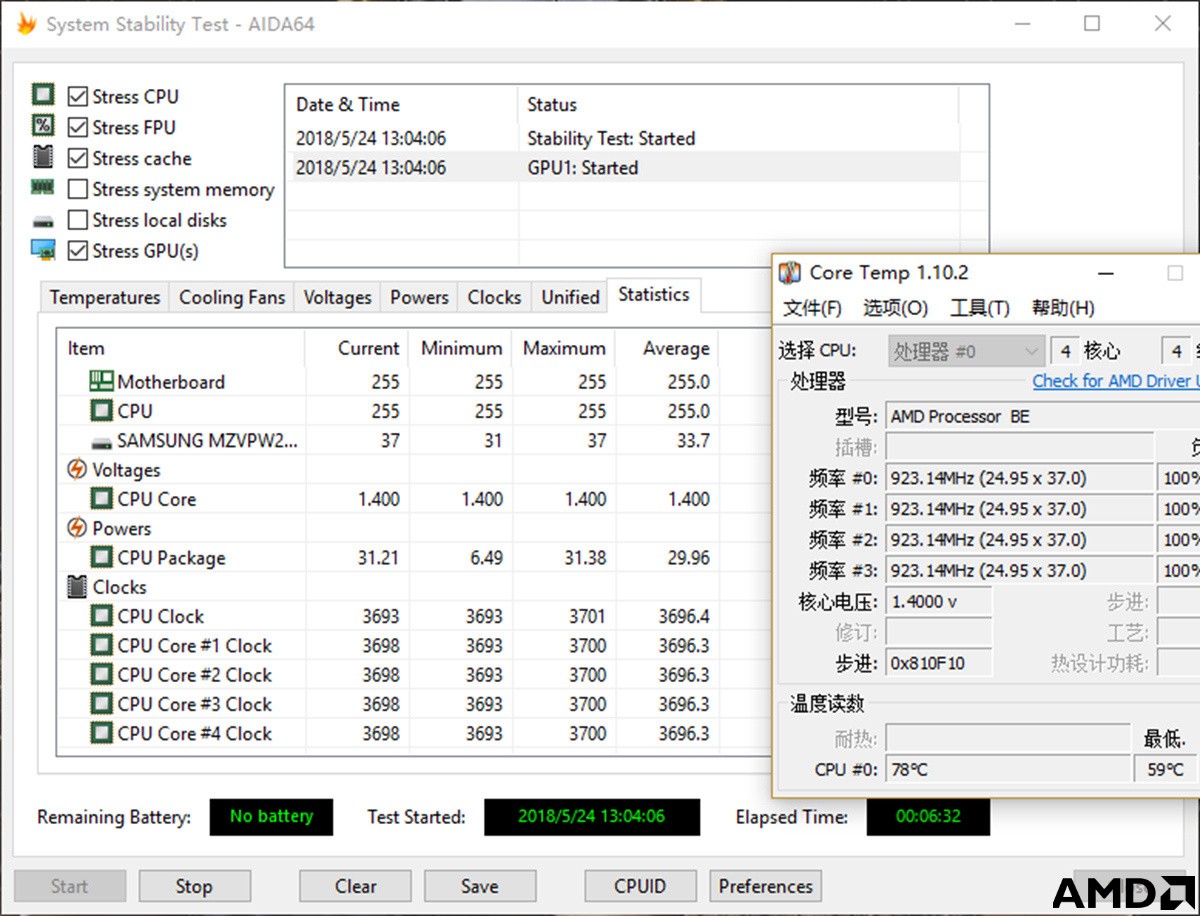Open the processor selection dropdown in Core Temp
Viewport: 1200px width, 916px height.
[967, 351]
